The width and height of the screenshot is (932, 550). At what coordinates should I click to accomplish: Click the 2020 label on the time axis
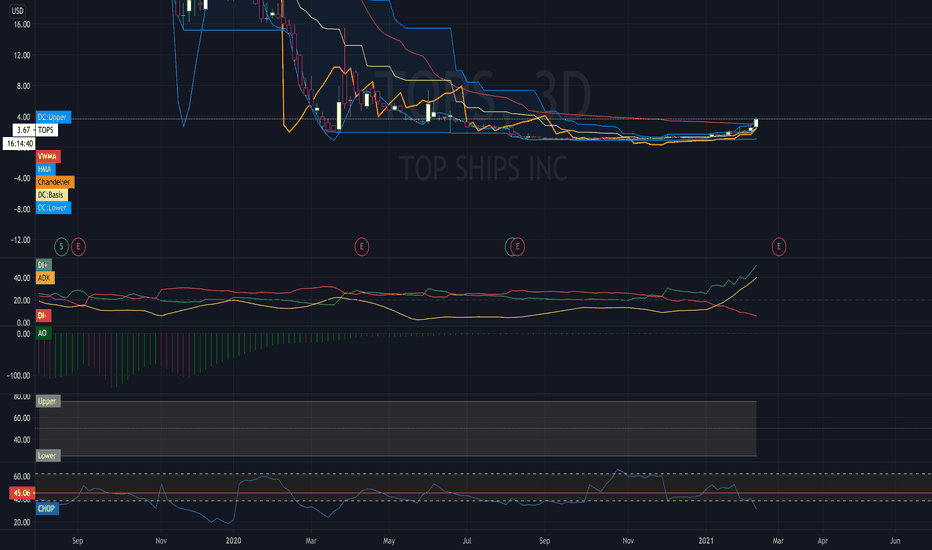(x=234, y=540)
